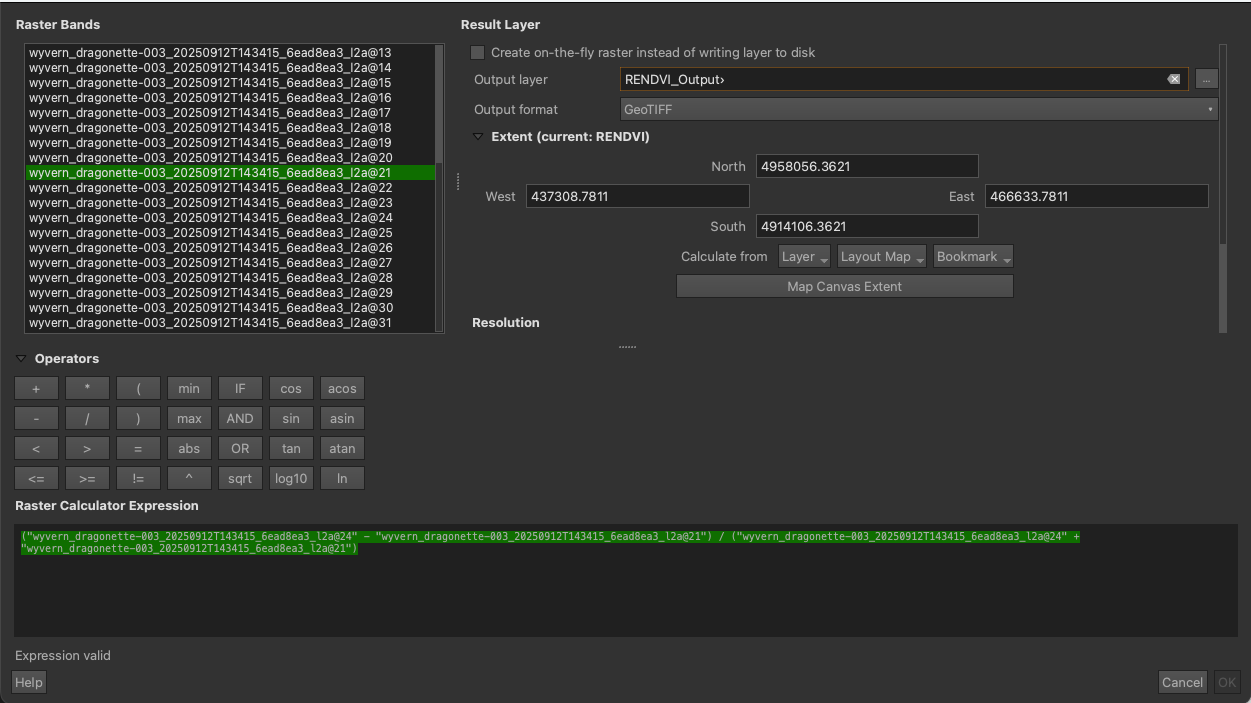Clear the Output layer text field
This screenshot has width=1251, height=703.
tap(1173, 80)
